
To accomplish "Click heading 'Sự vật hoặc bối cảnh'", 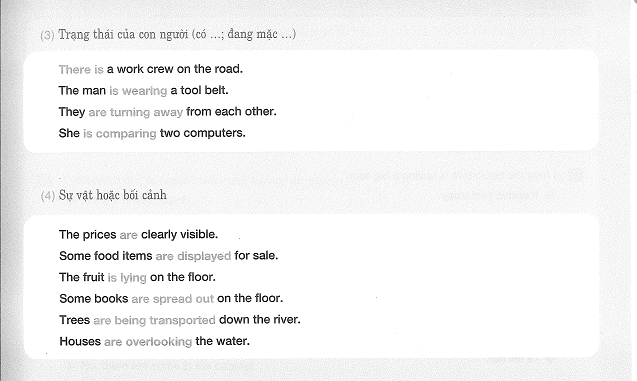I will click(x=113, y=195).
